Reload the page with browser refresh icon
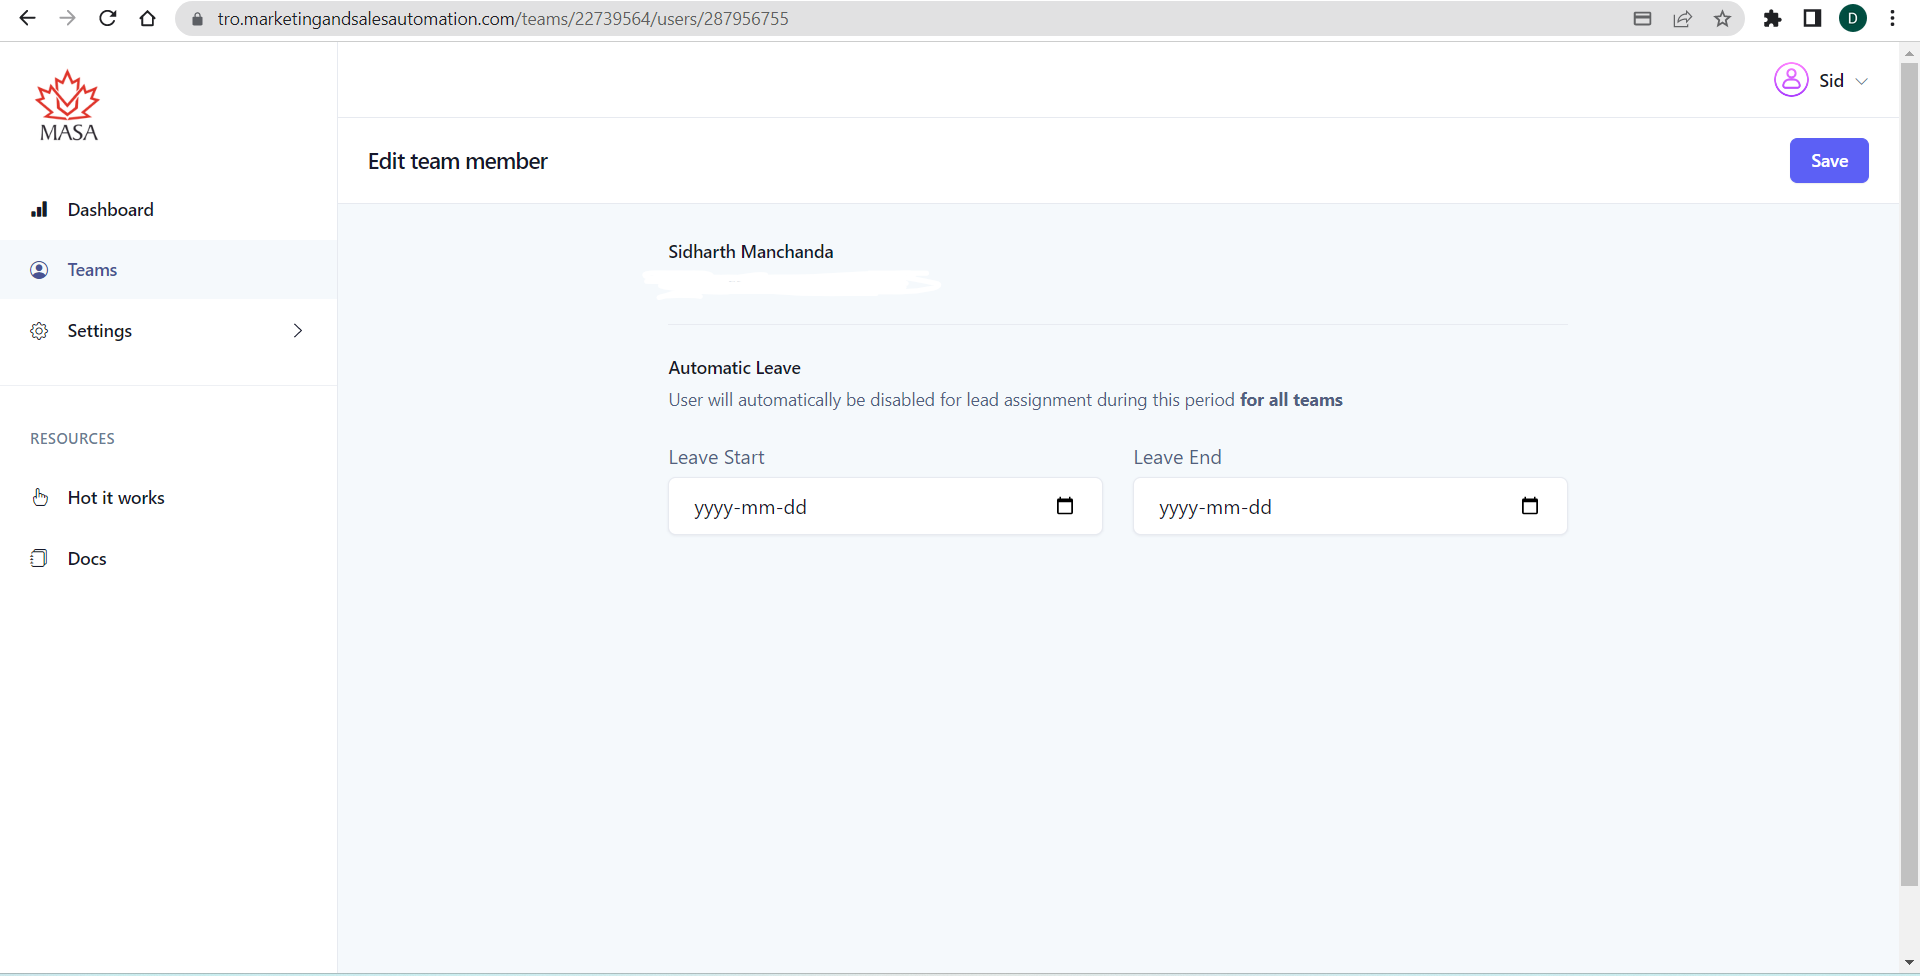Viewport: 1920px width, 976px height. click(108, 19)
